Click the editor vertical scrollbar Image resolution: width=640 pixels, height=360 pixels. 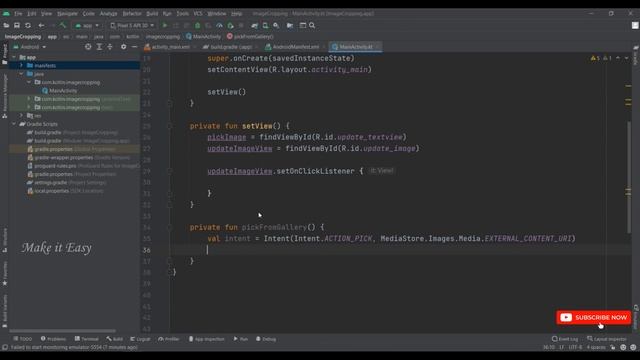point(629,178)
